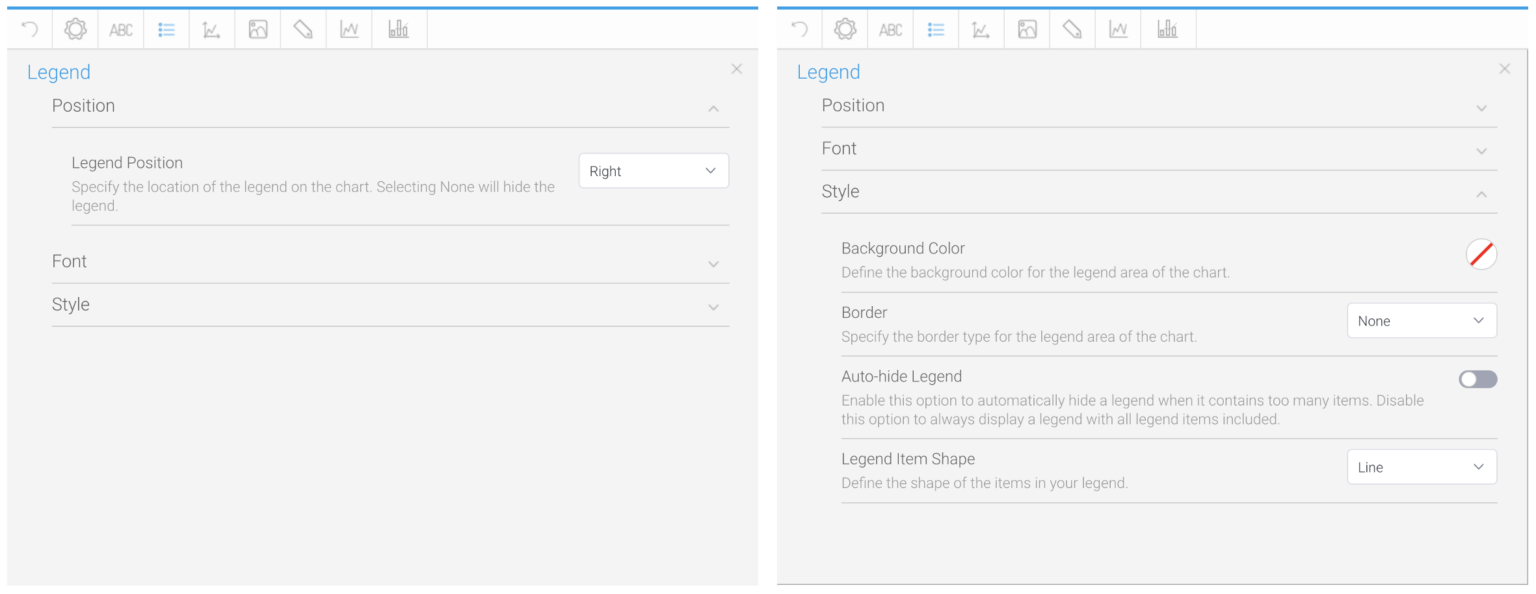
Task: Expand the Style section chevron in left panel
Action: [x=713, y=307]
